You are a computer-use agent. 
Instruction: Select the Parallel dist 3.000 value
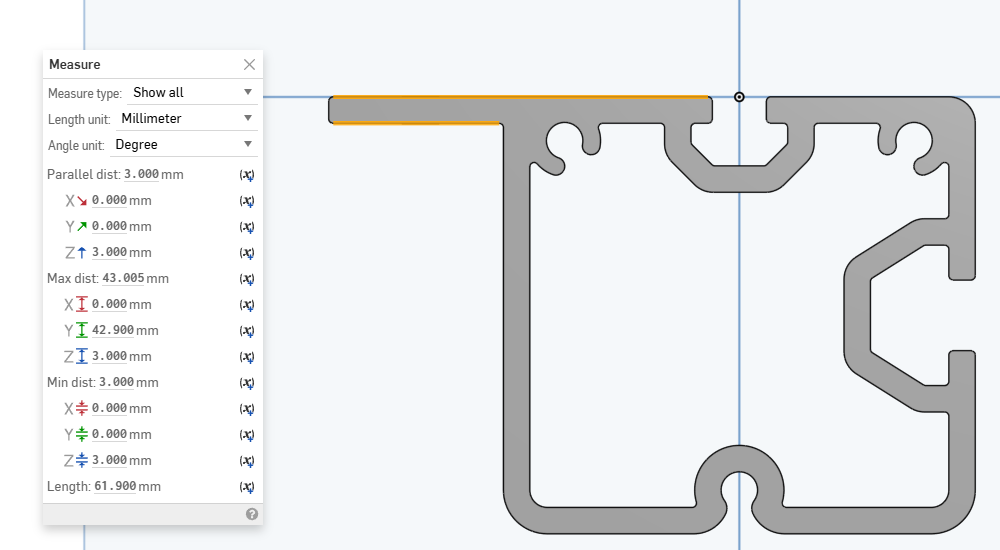[141, 174]
